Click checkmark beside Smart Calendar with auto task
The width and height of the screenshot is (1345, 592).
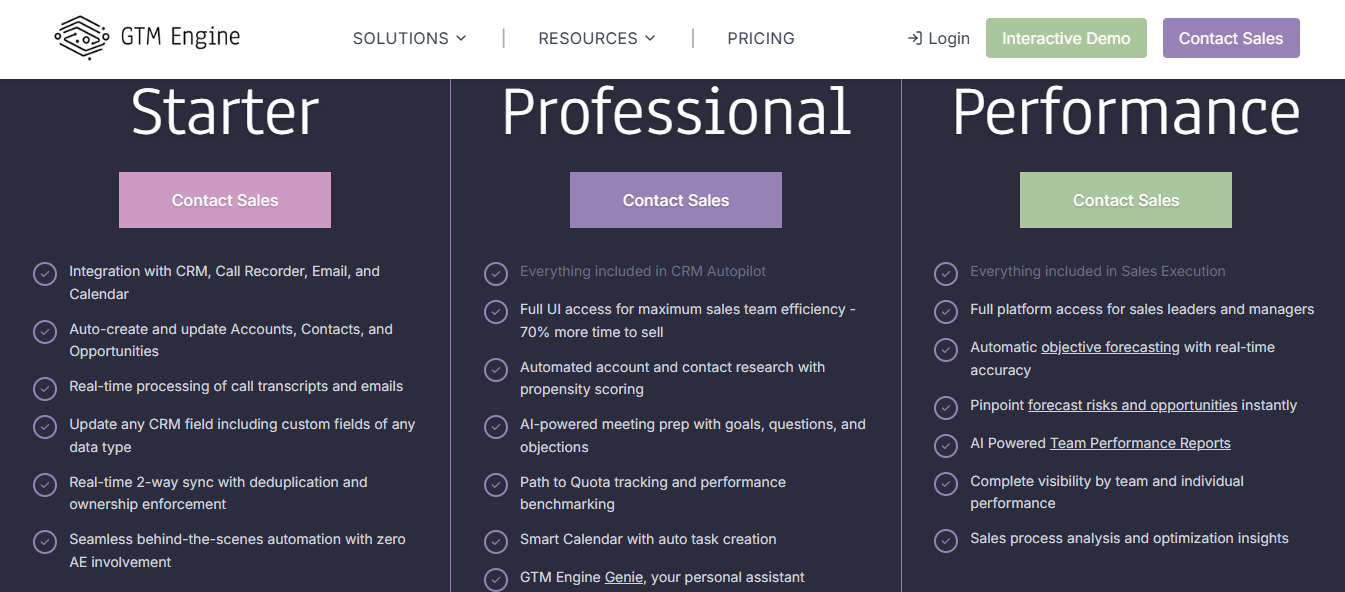pos(496,542)
